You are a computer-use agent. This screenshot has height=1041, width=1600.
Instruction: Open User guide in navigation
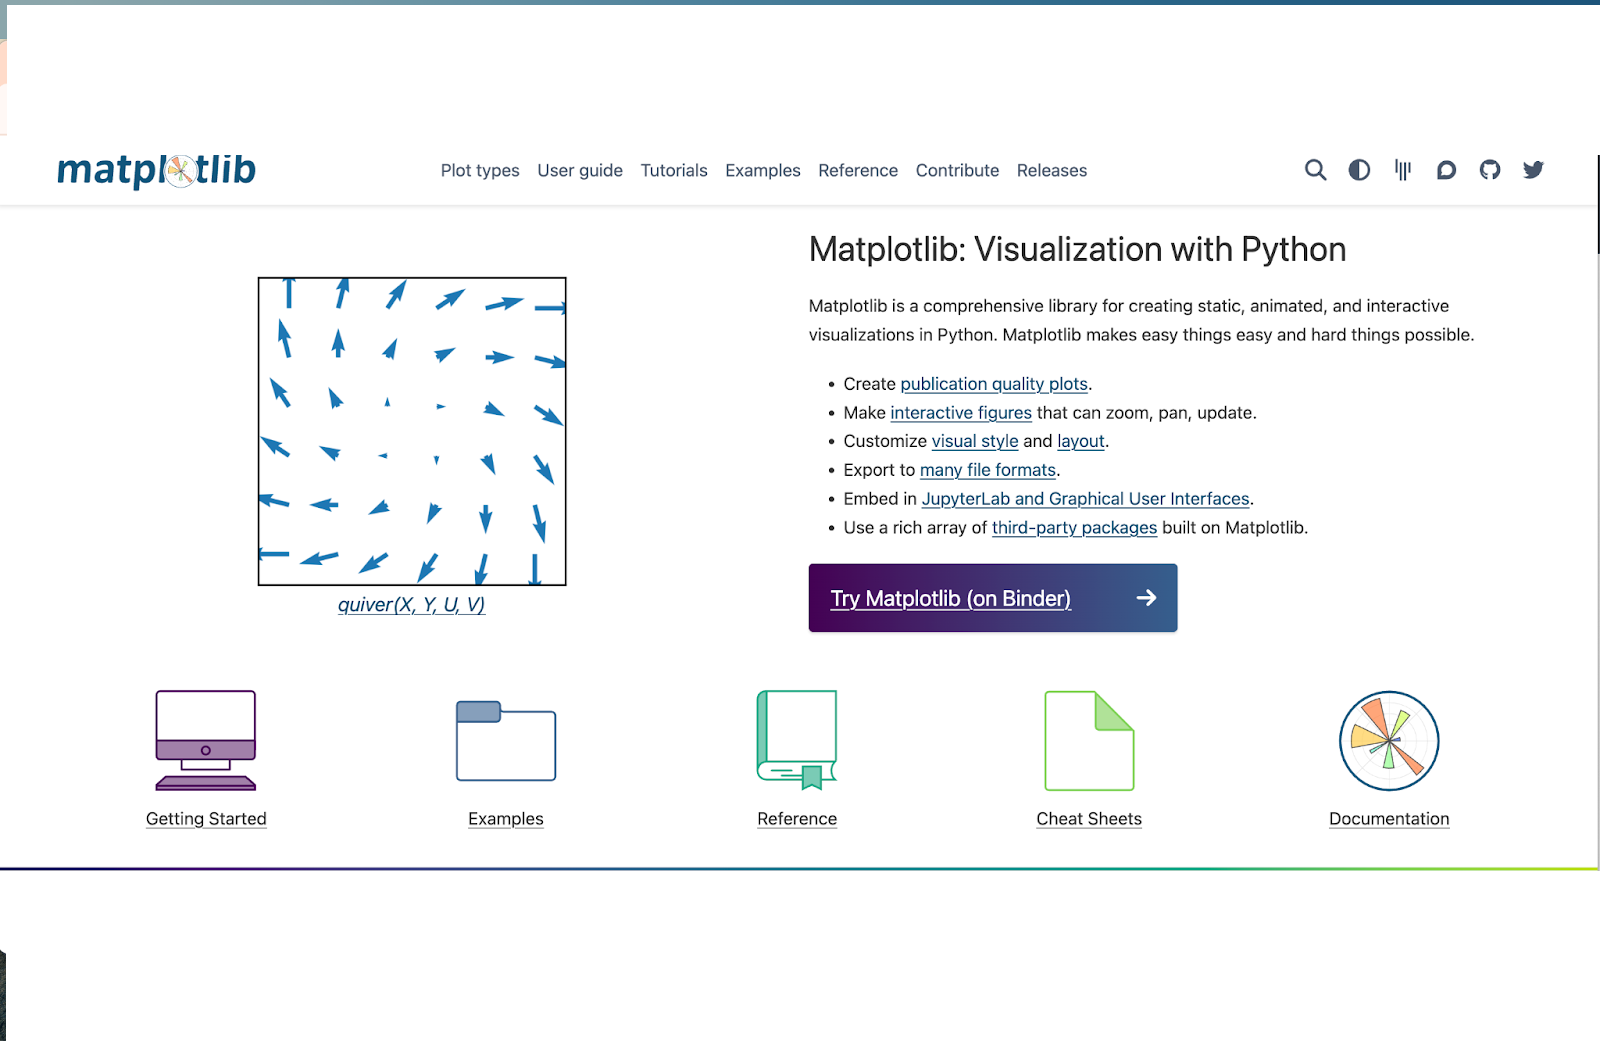coord(580,170)
